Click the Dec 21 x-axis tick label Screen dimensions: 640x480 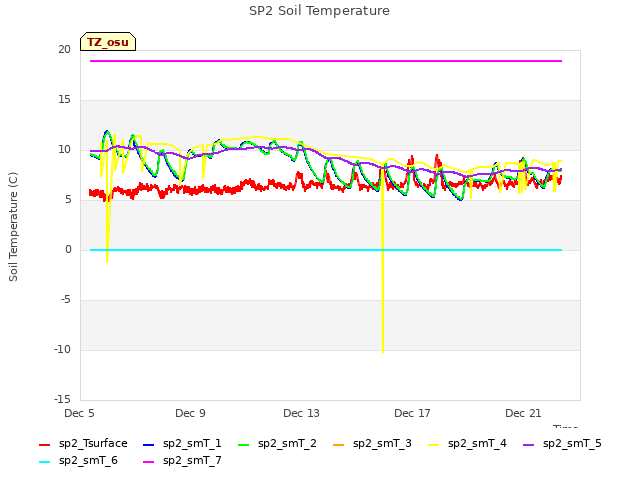(x=523, y=413)
